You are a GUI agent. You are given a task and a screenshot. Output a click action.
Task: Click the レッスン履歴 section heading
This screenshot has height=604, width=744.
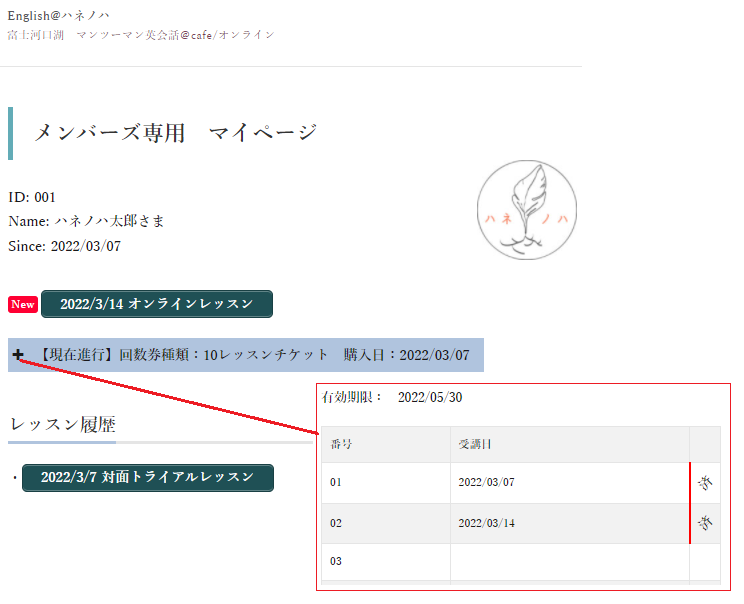pos(61,424)
